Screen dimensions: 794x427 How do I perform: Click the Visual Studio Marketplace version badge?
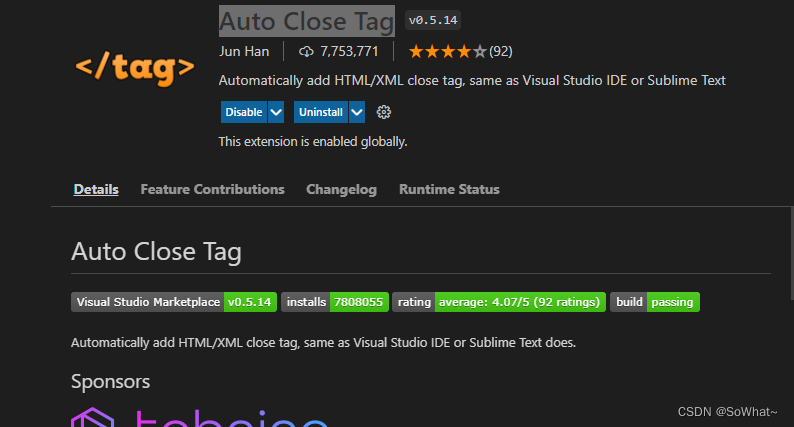tap(174, 302)
